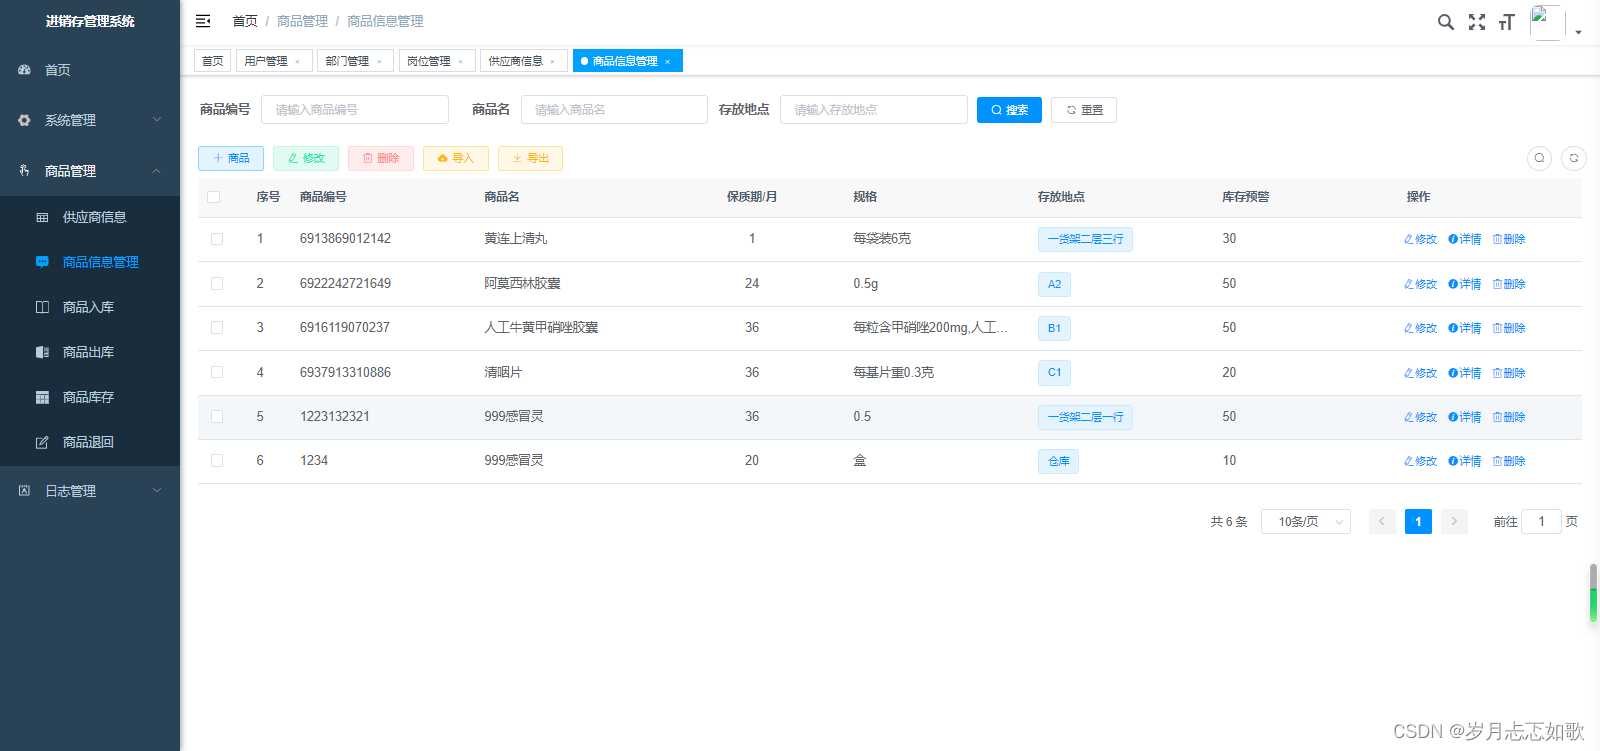Click the 一货架二层三行 location tag
Screen dimensions: 1600x751
(1085, 239)
